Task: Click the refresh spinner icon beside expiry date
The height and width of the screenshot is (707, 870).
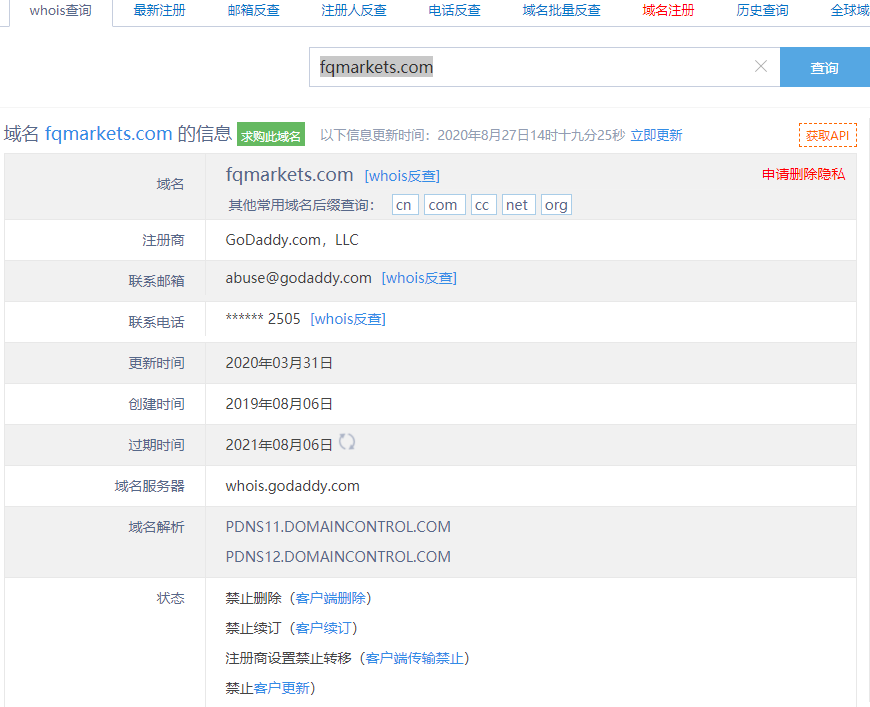Action: (347, 442)
